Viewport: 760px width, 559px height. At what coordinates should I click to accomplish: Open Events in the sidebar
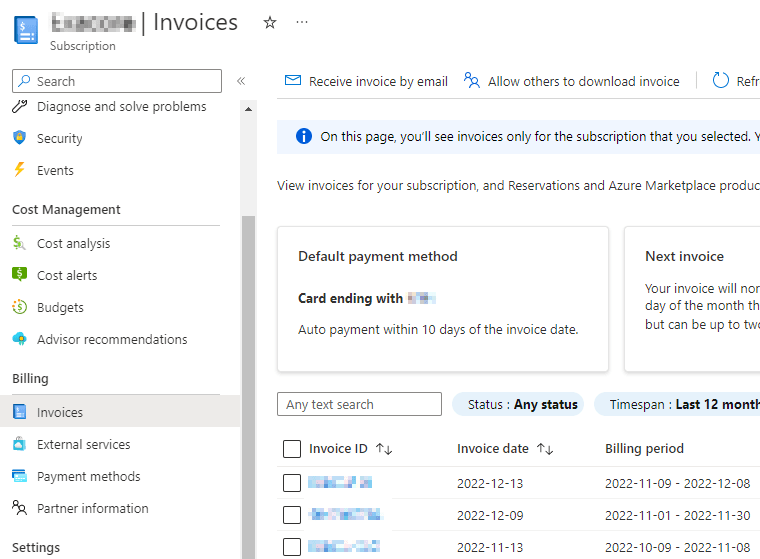point(55,170)
